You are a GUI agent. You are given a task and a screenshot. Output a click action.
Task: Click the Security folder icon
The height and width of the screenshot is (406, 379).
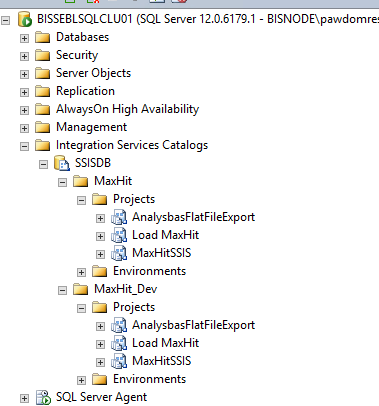click(43, 55)
